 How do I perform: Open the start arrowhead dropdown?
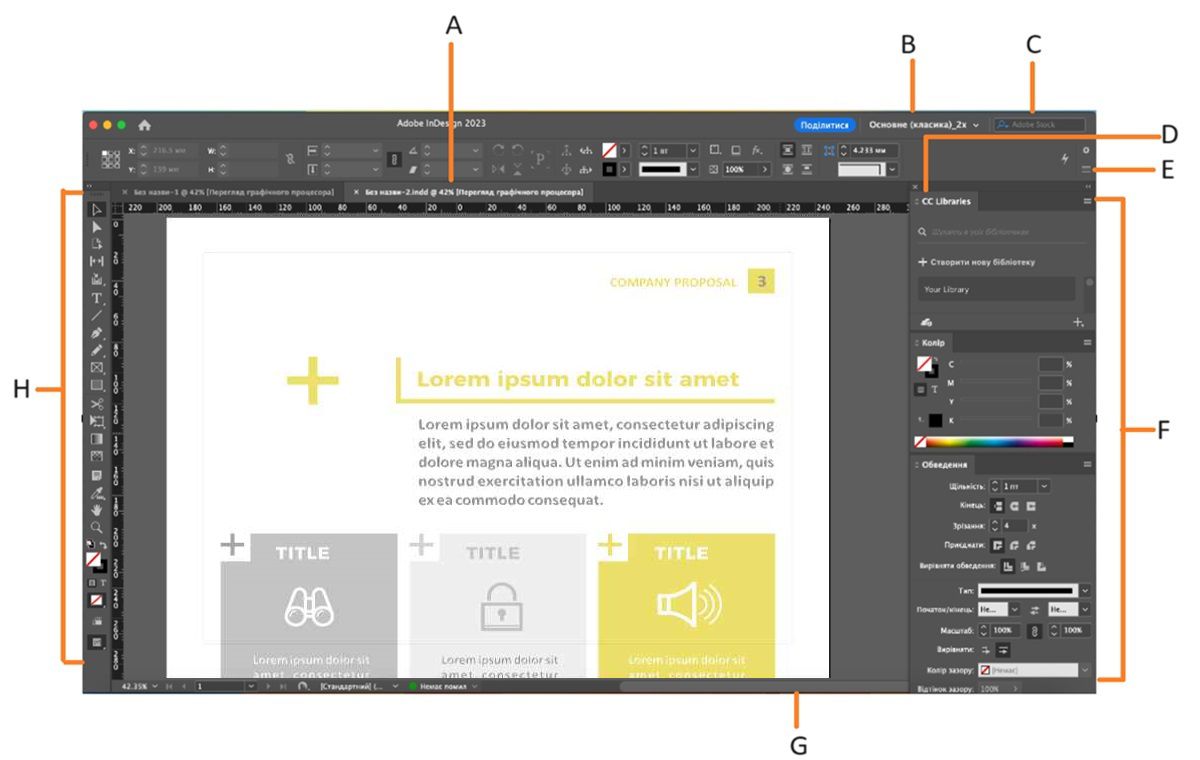1016,609
